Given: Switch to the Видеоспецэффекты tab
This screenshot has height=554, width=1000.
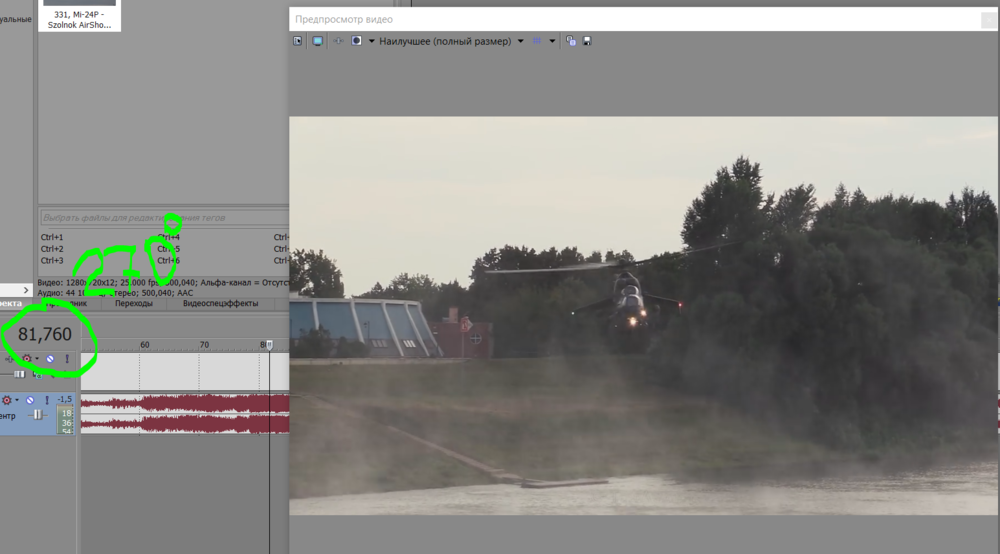Looking at the screenshot, I should pos(221,303).
